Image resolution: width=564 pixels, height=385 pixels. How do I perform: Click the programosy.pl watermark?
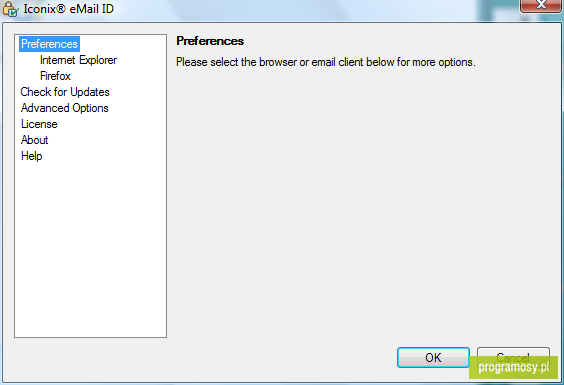(x=513, y=367)
